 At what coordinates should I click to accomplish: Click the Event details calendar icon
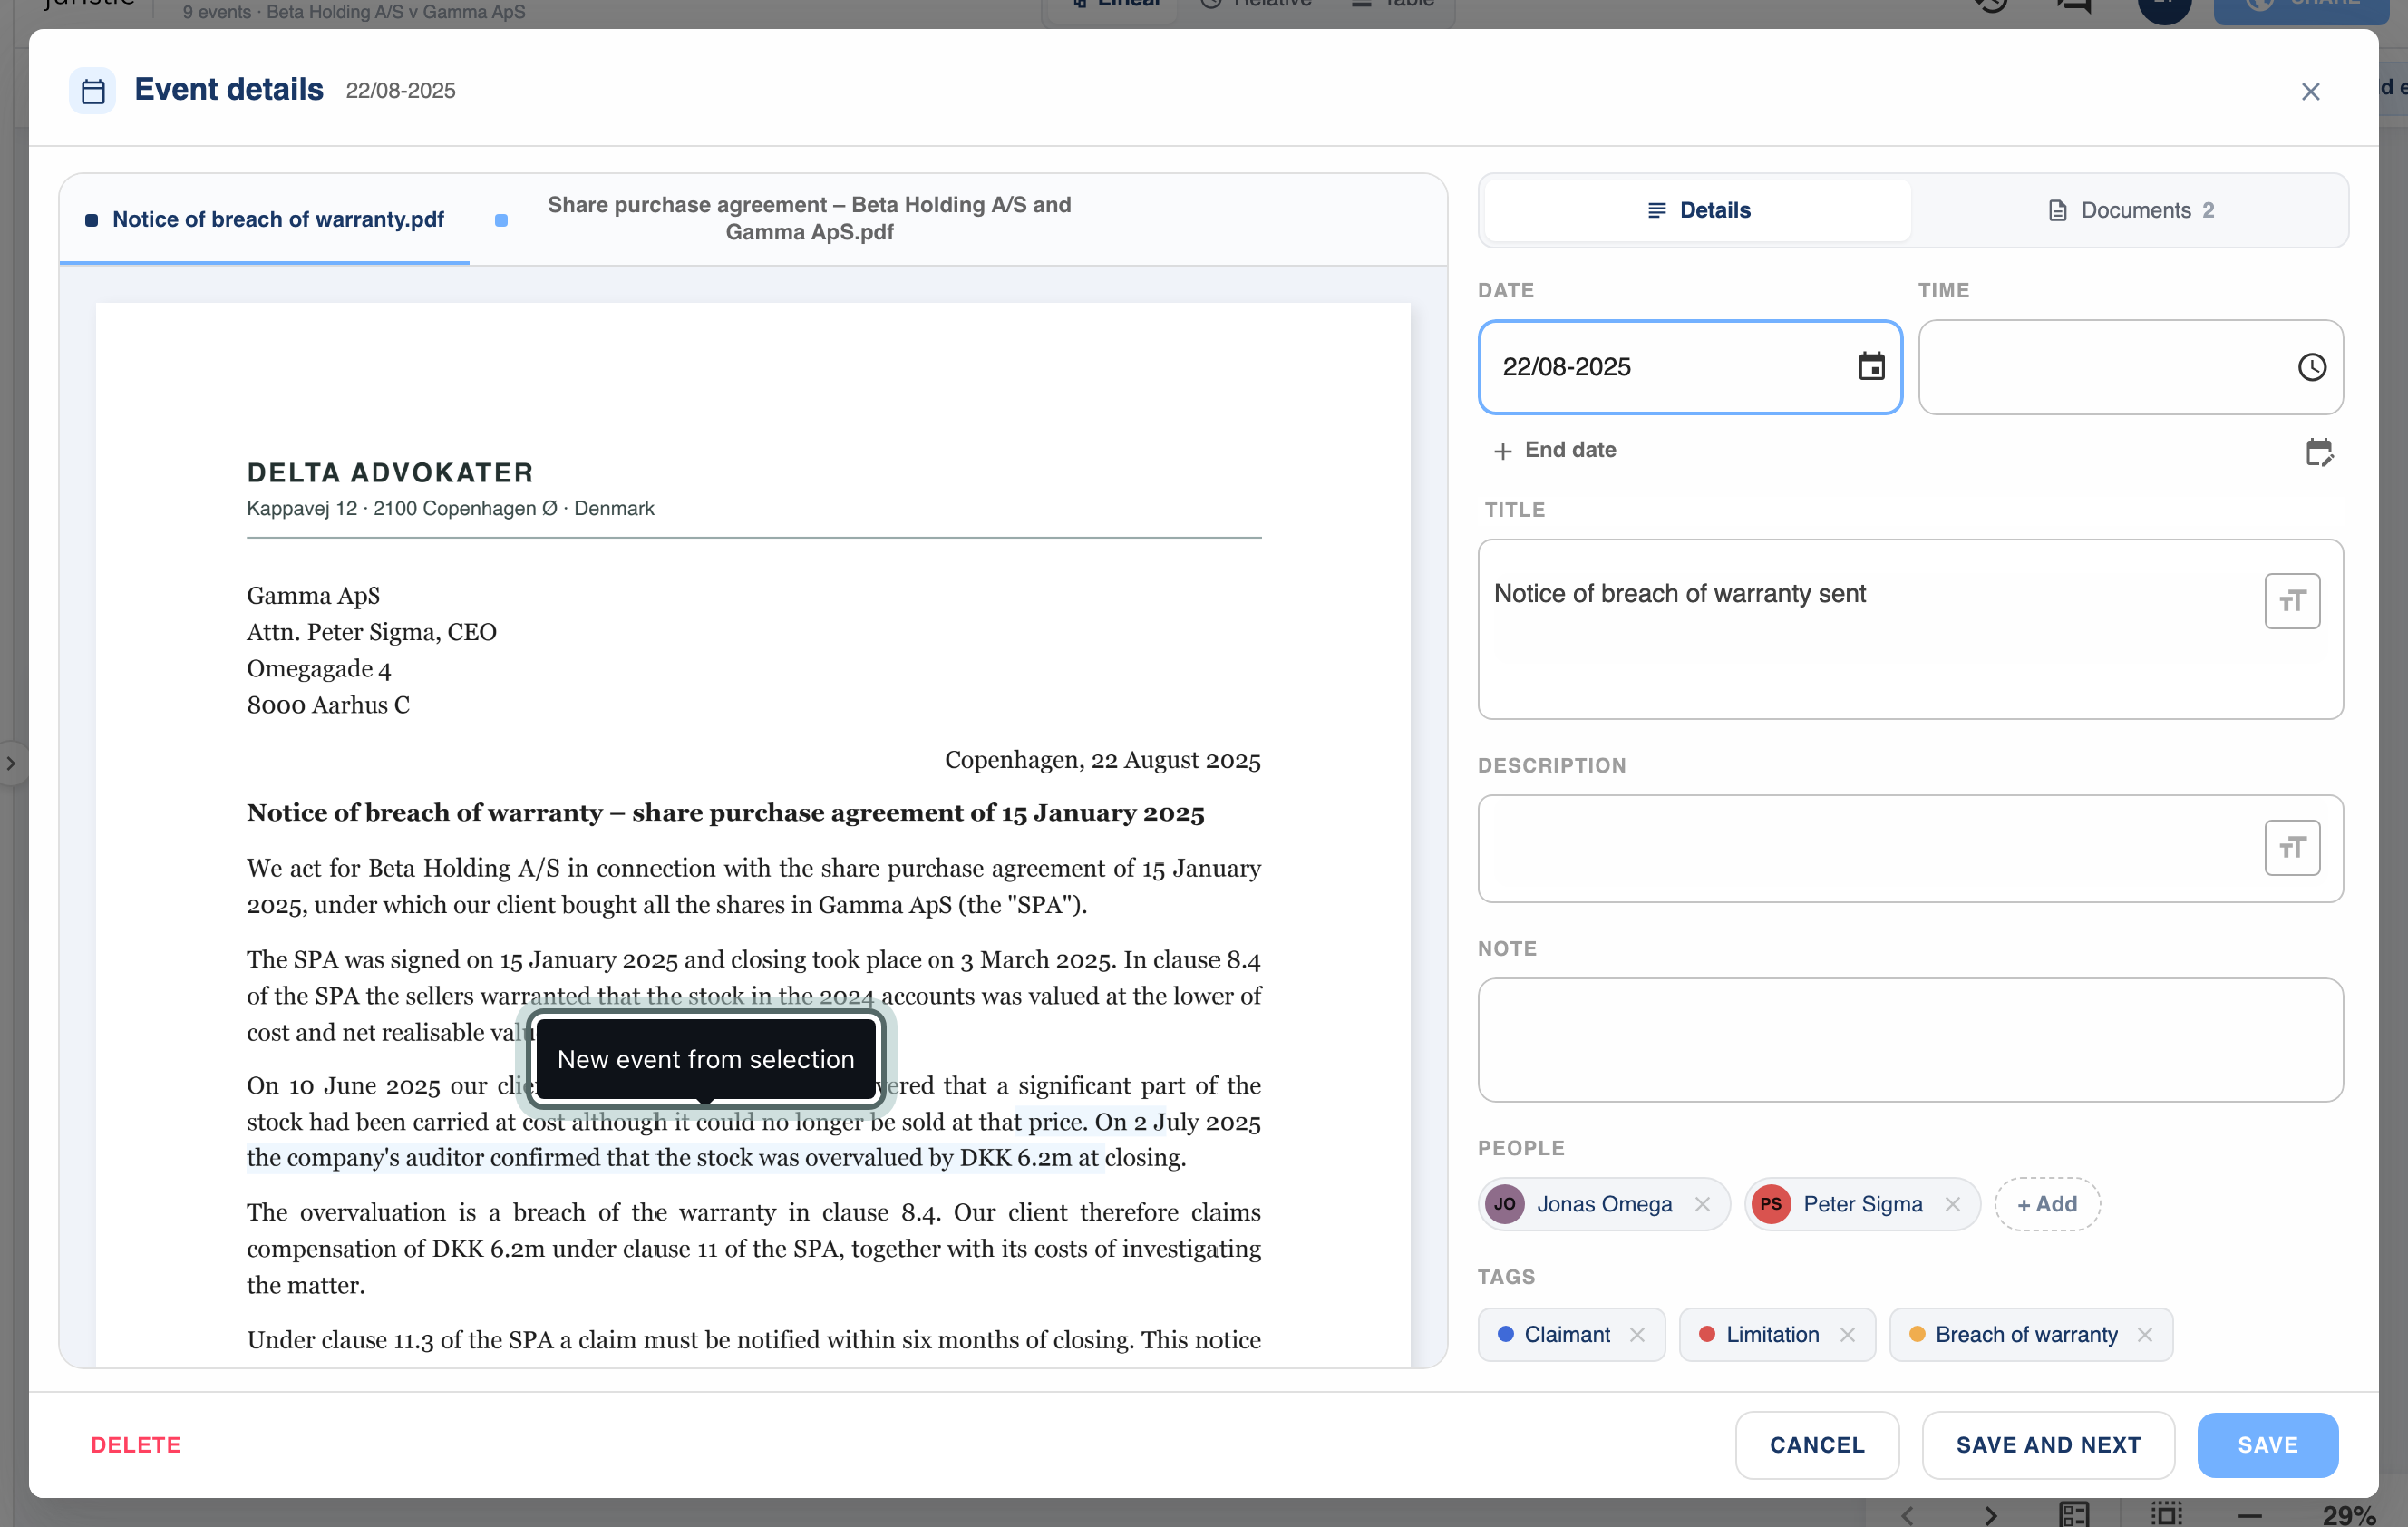(92, 92)
